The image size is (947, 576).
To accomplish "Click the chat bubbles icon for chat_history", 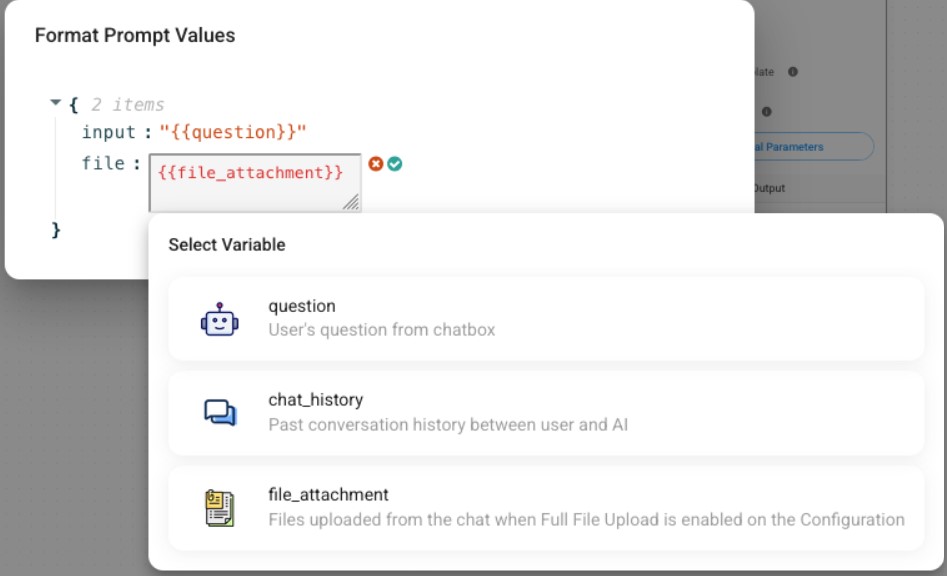I will coord(219,412).
